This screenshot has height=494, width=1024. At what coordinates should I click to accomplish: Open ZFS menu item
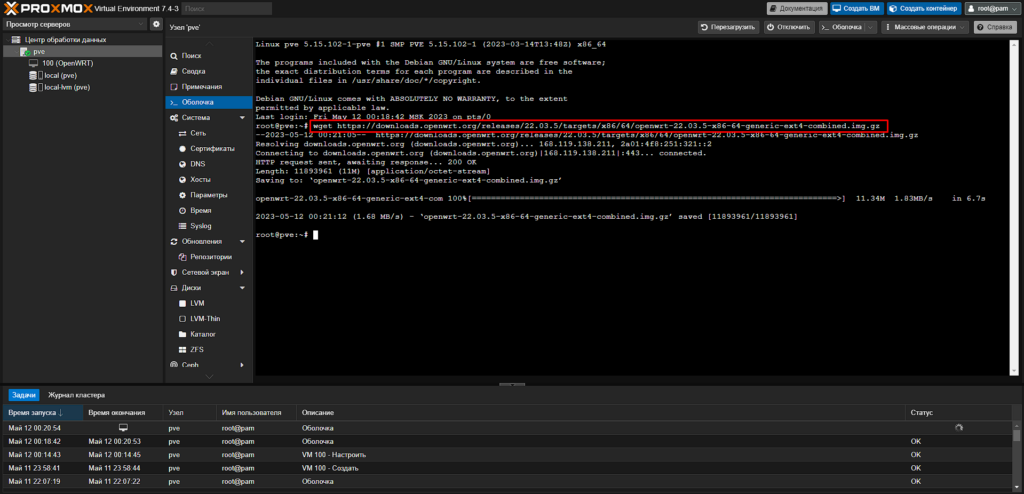tap(197, 350)
